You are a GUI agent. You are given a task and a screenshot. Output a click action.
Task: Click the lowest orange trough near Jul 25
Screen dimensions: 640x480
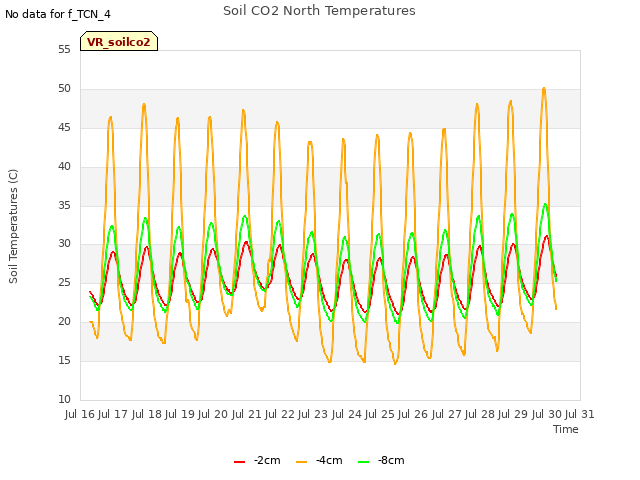tap(395, 363)
